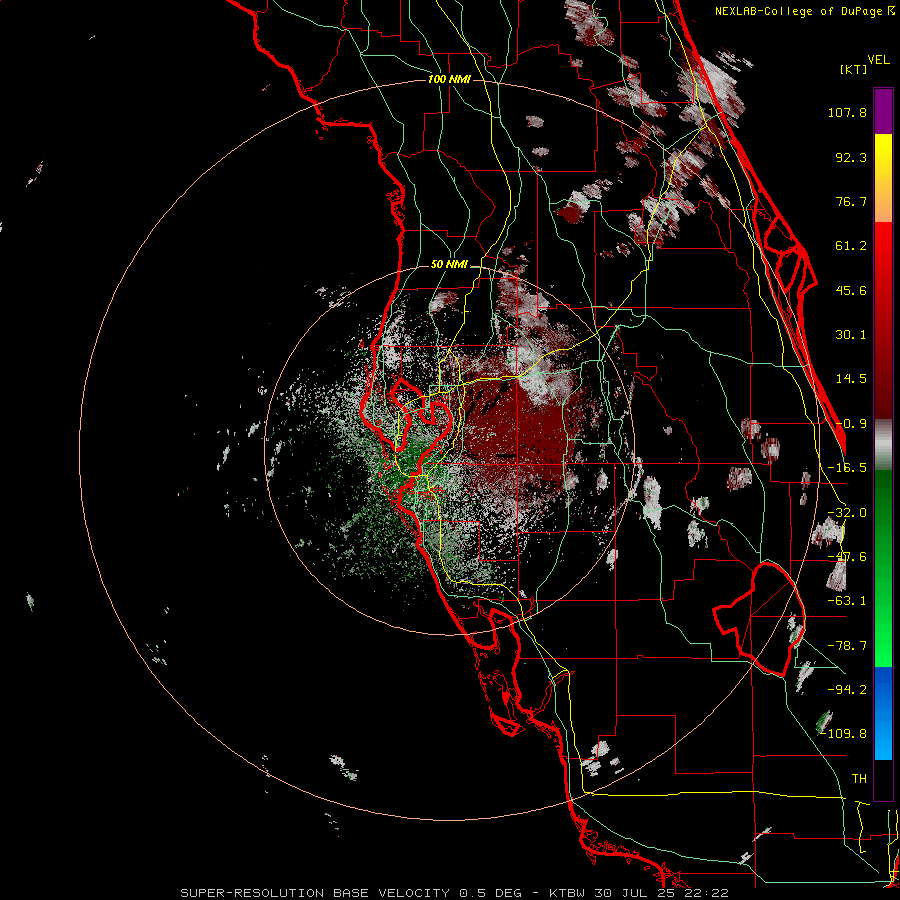Select the -32.0 scale value
The width and height of the screenshot is (900, 900).
click(847, 513)
